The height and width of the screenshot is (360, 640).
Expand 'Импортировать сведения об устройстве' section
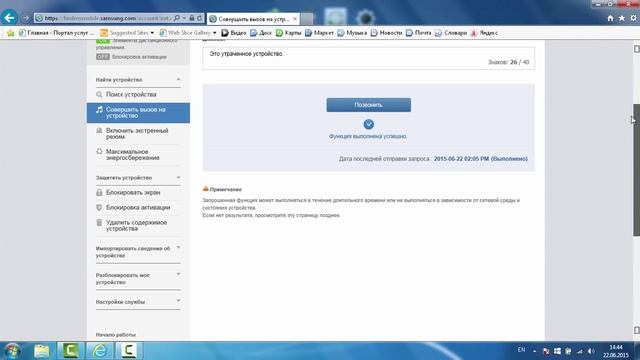[138, 252]
